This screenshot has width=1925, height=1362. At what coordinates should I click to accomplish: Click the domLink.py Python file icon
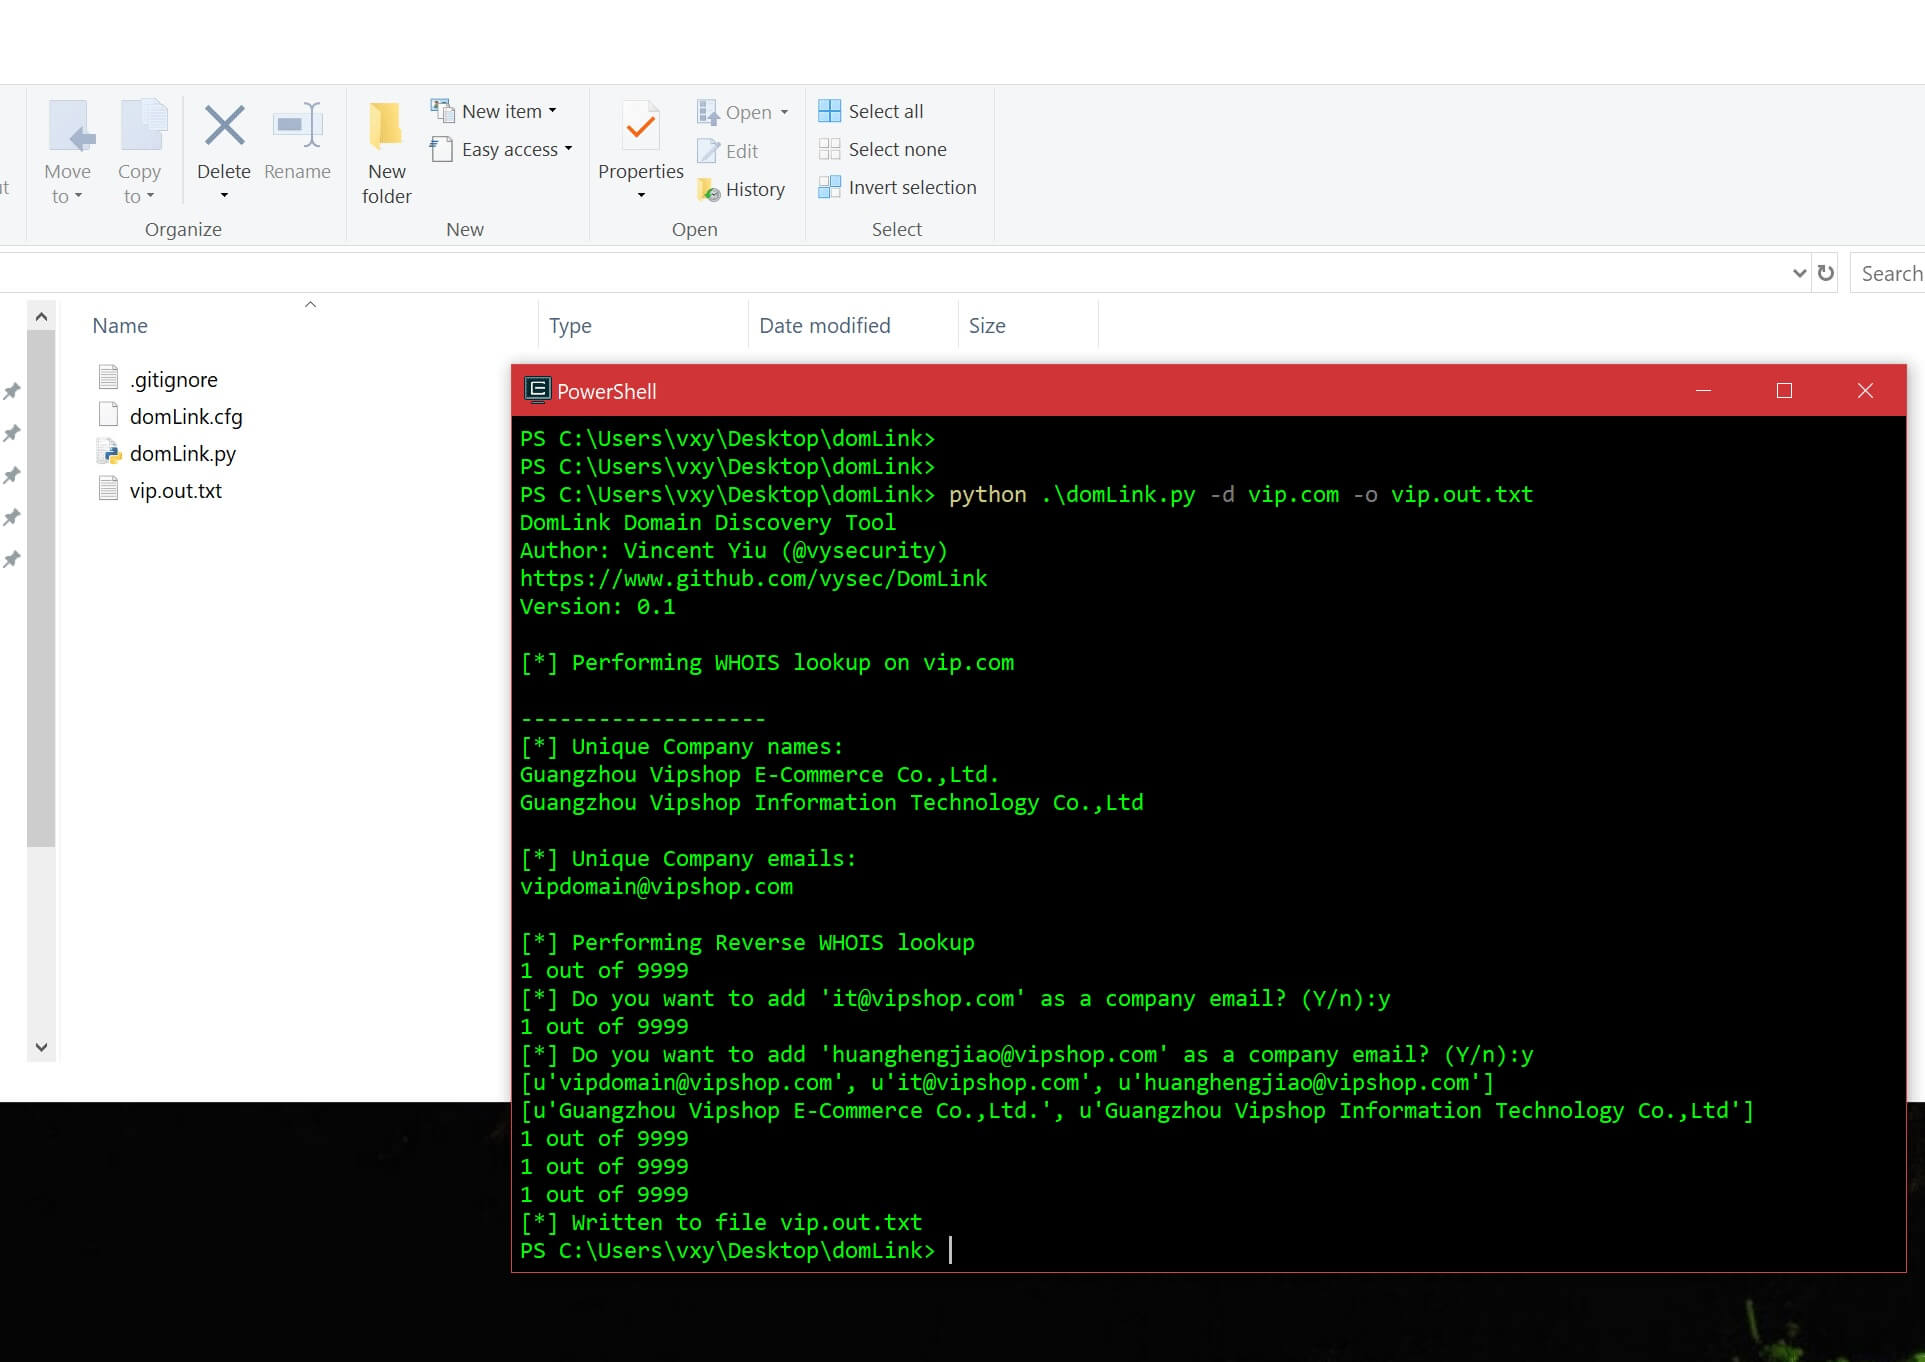[x=109, y=452]
